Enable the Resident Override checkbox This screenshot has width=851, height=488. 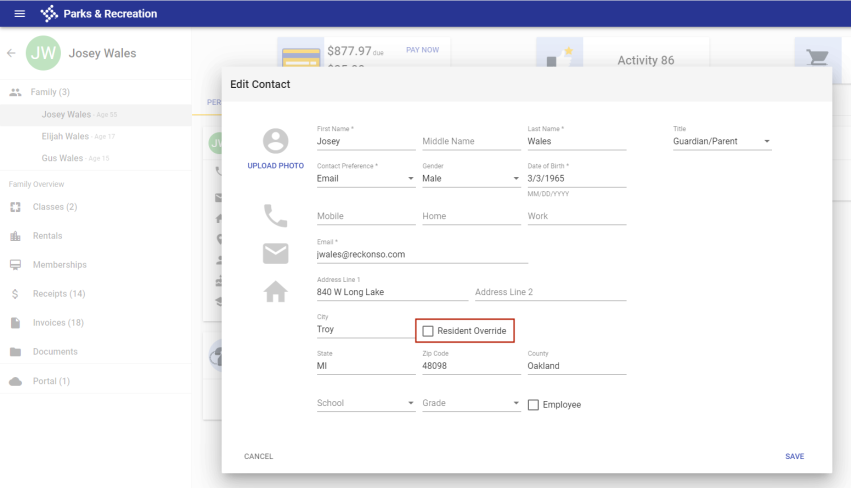click(428, 331)
